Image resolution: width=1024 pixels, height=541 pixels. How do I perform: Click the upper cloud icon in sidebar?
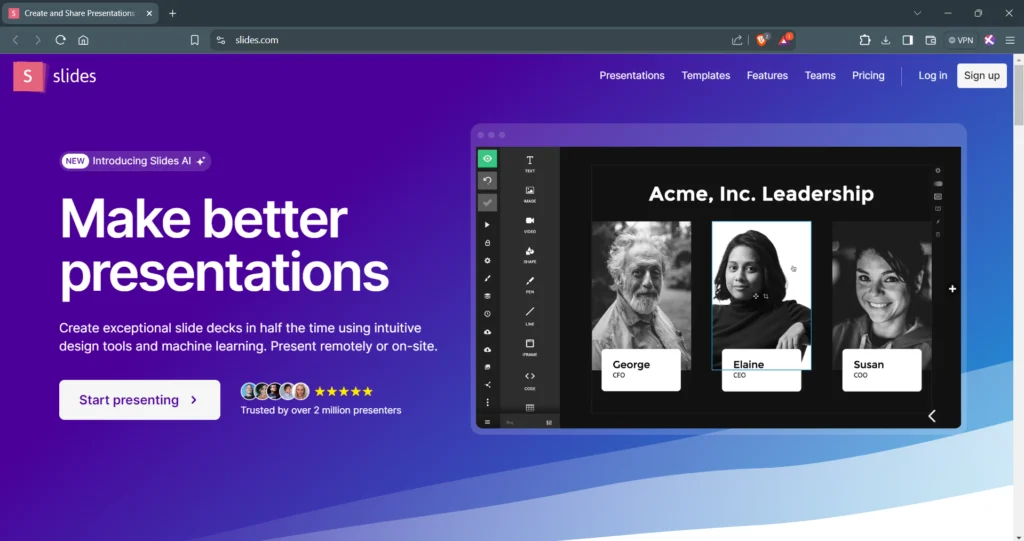coord(487,332)
